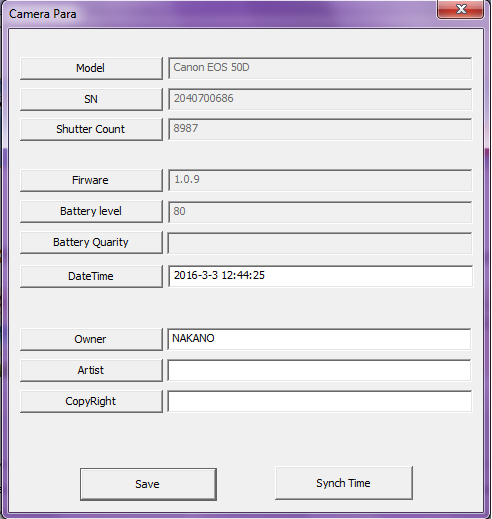492x519 pixels.
Task: Focus the DateTime input field
Action: pos(320,276)
